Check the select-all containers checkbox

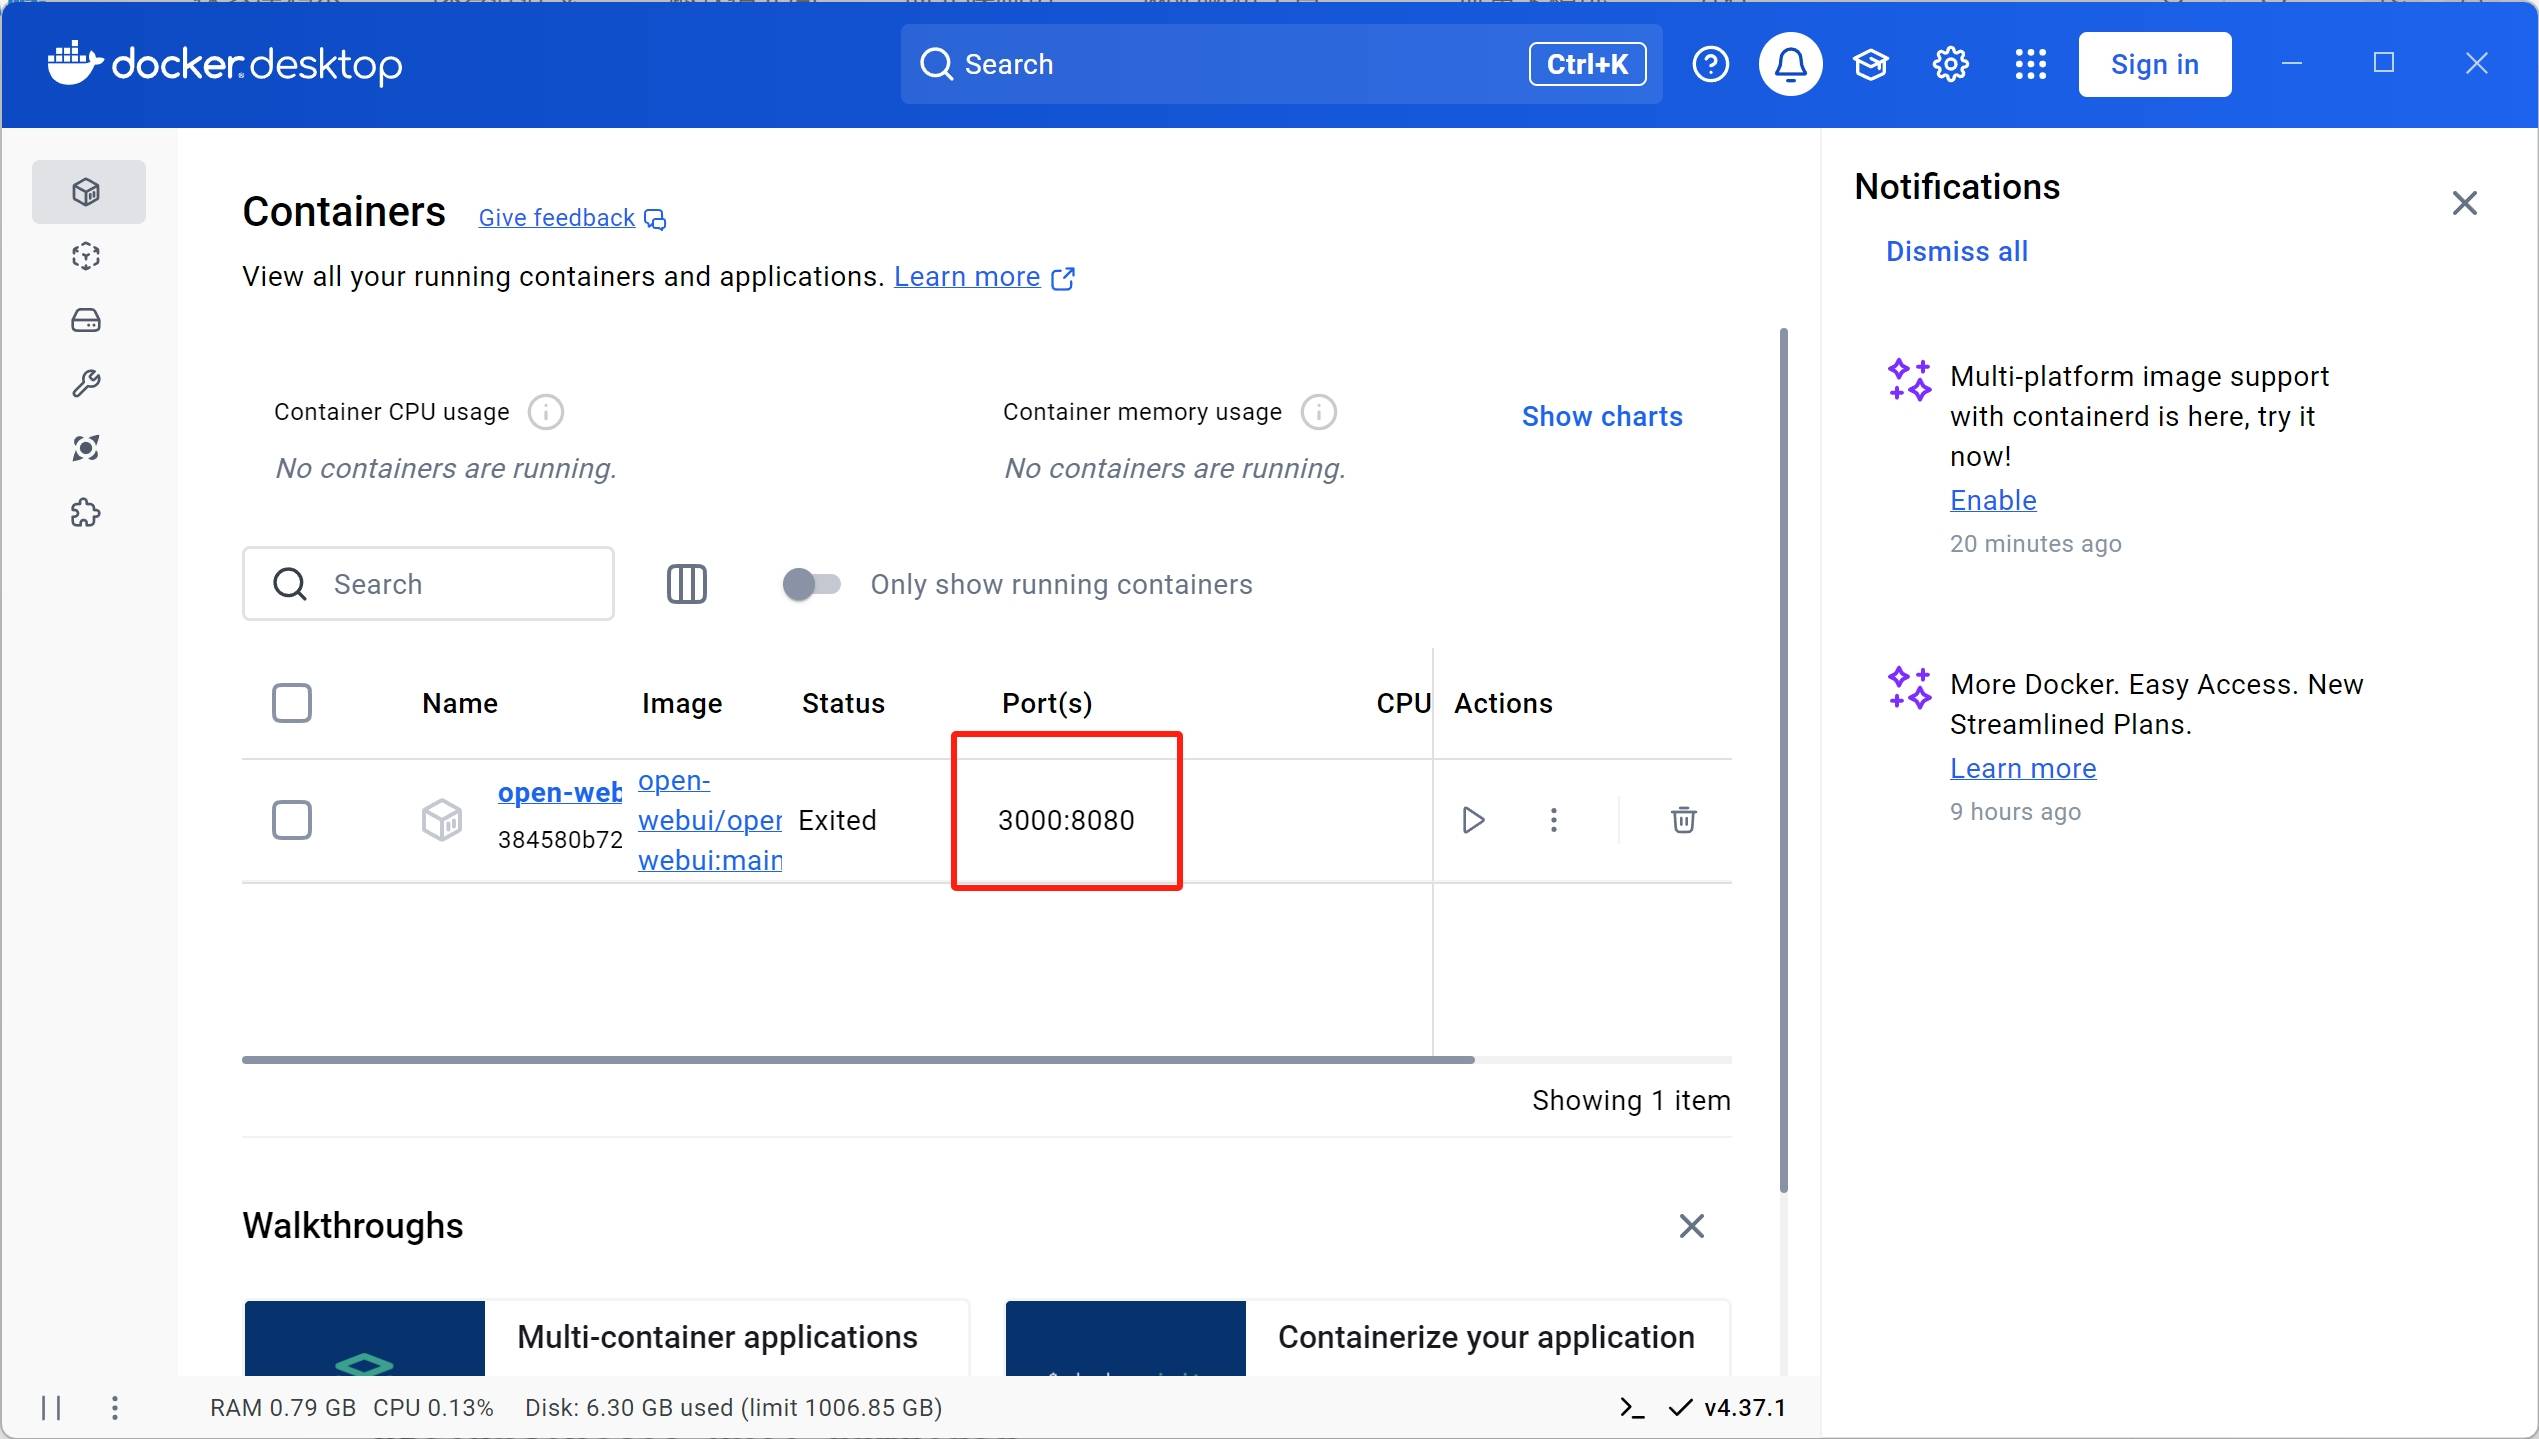[292, 703]
